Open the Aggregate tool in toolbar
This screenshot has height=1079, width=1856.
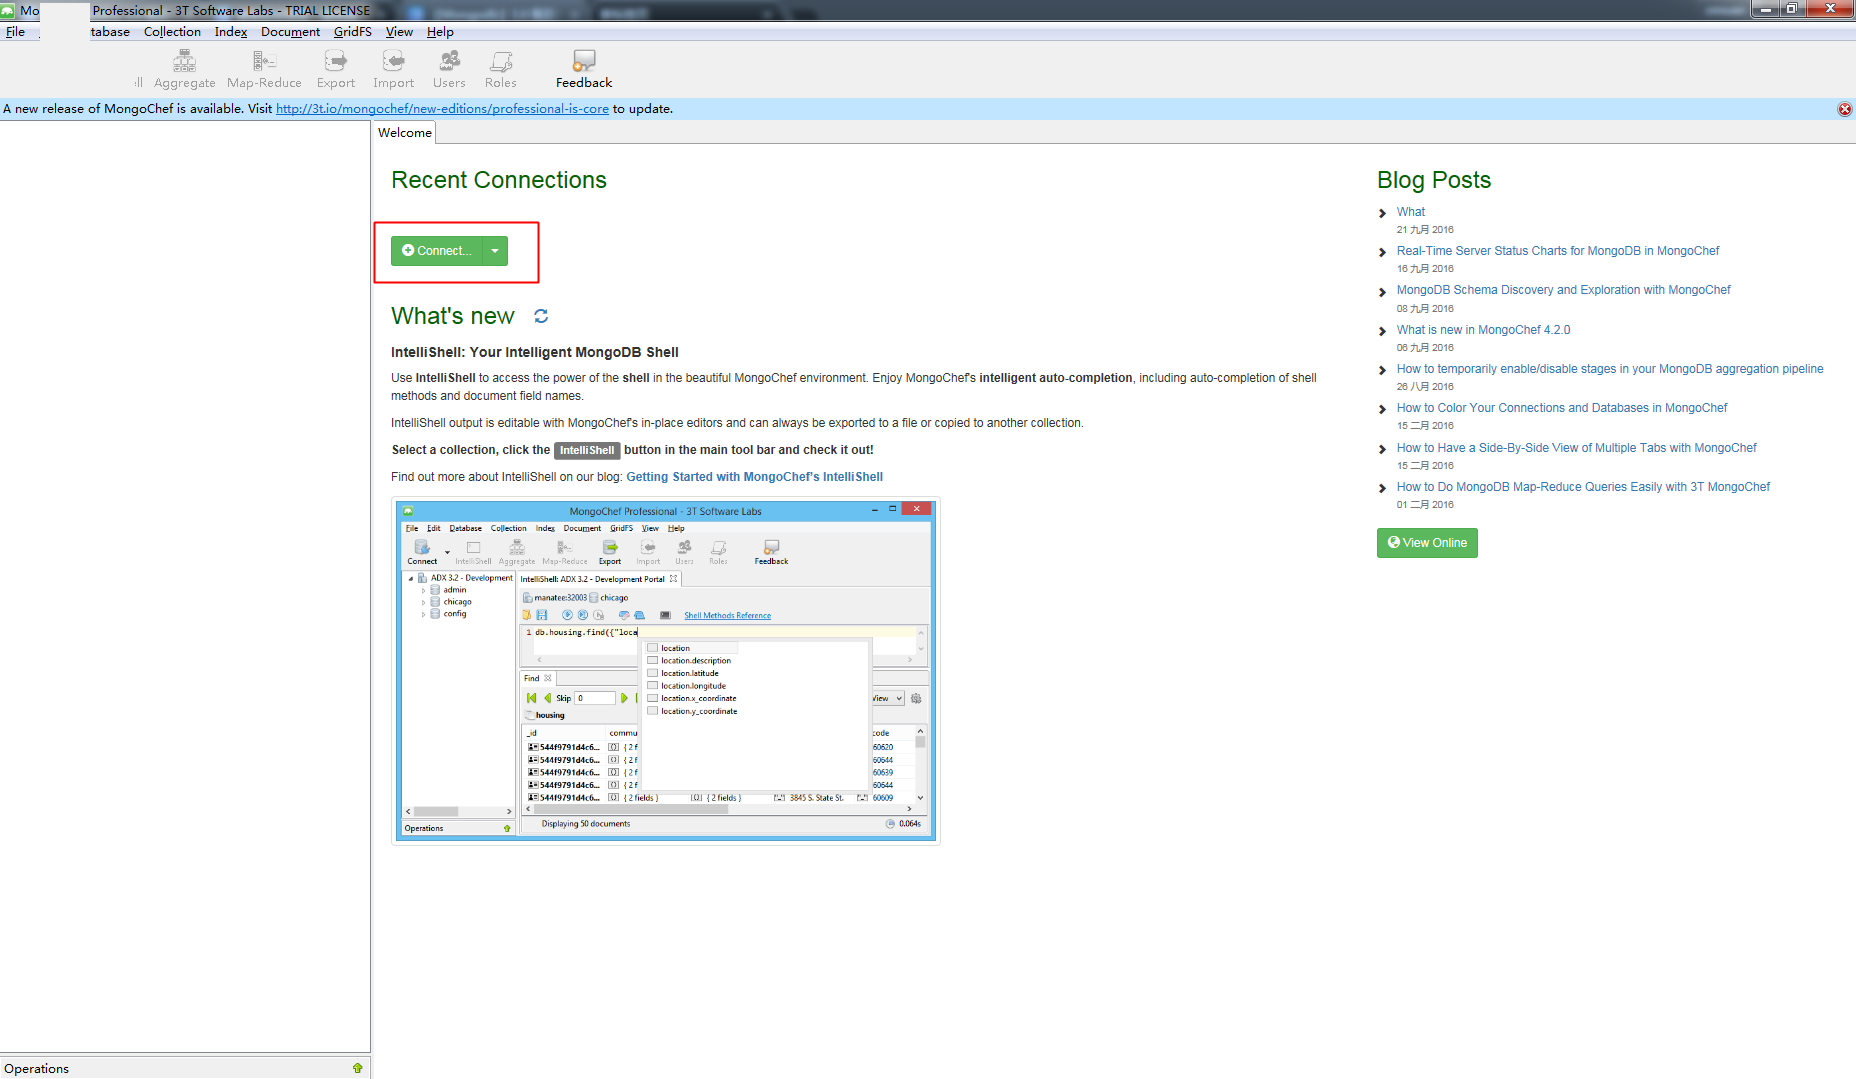click(x=185, y=70)
